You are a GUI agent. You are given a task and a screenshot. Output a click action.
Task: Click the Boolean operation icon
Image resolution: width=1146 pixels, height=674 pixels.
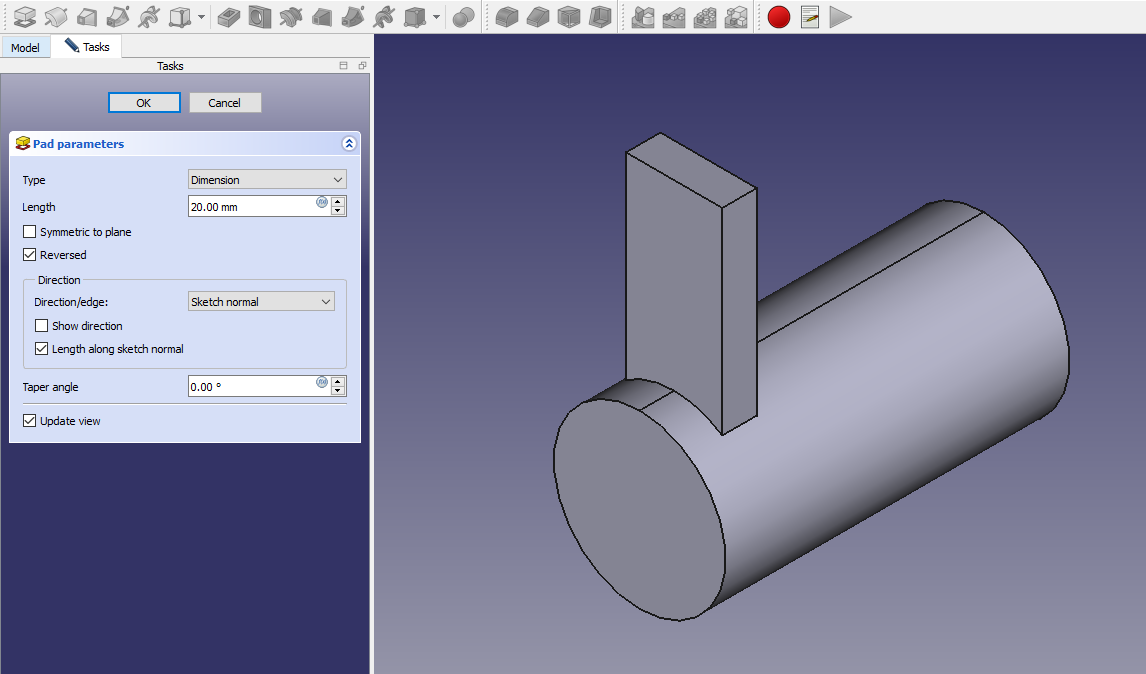[462, 17]
